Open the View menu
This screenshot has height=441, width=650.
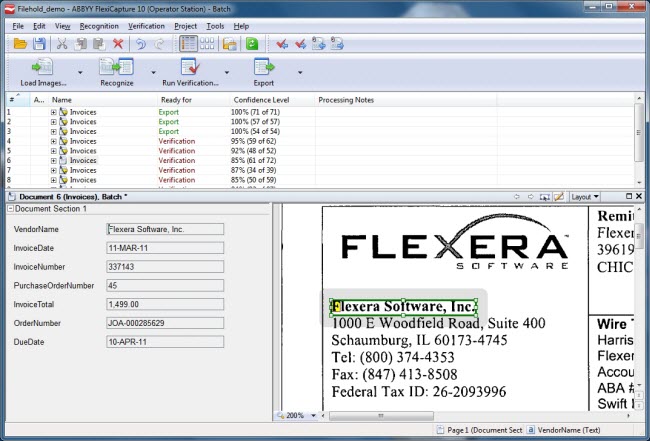click(62, 26)
